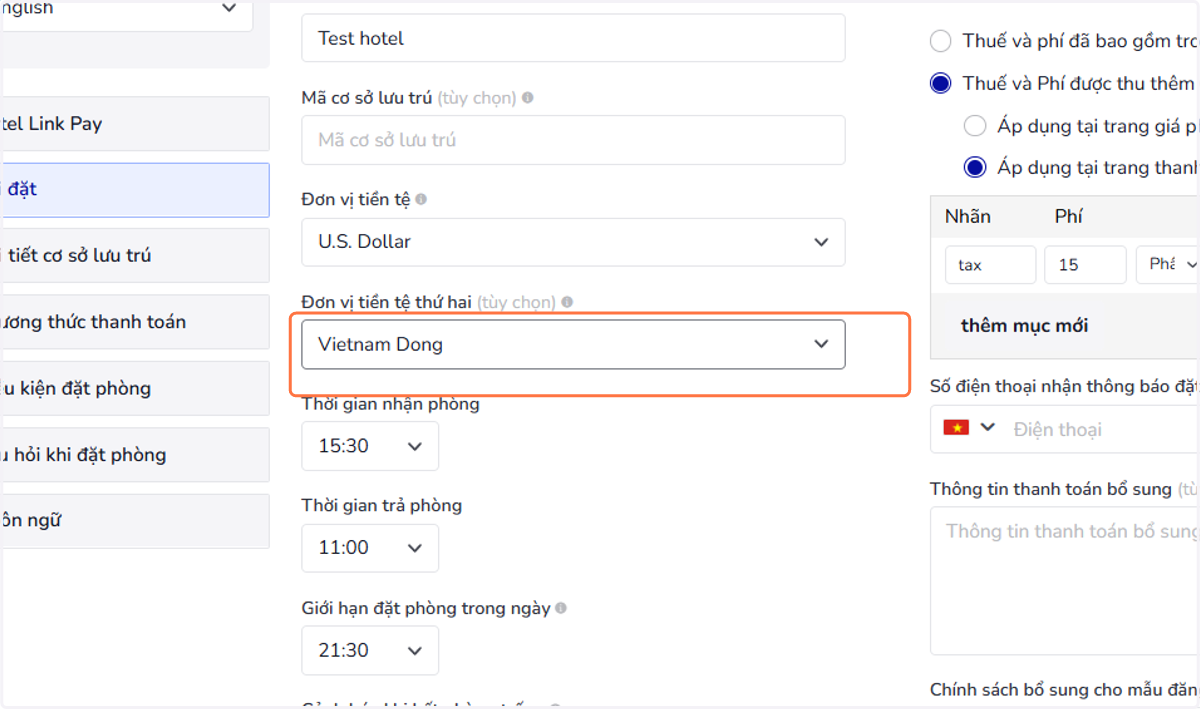Viewport: 1200px width, 709px height.
Task: Click 'thêm mục mới' to add fee
Action: [x=1024, y=326]
